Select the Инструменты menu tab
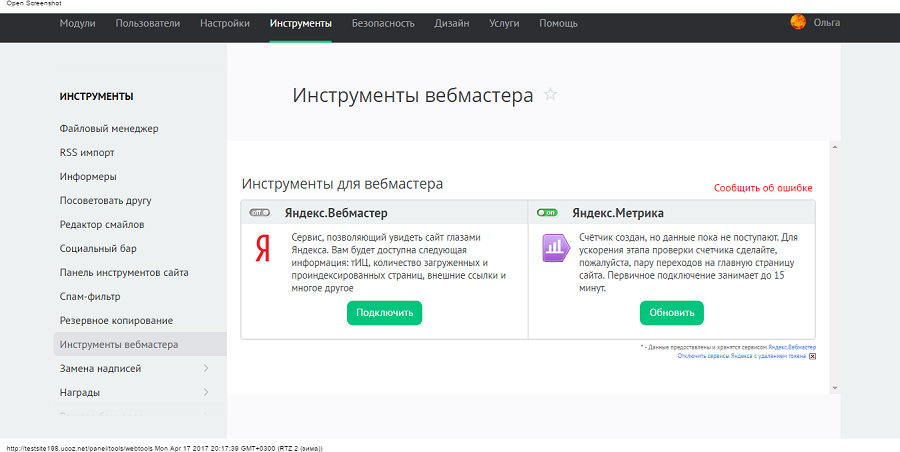Viewport: 900px width, 452px height. 300,24
